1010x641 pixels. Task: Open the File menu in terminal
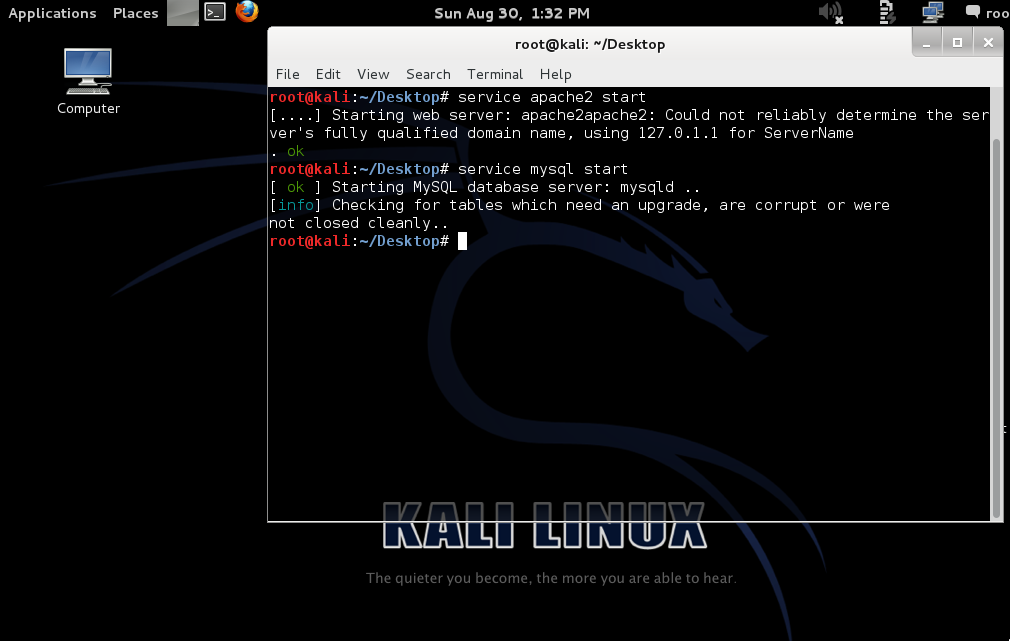(287, 74)
